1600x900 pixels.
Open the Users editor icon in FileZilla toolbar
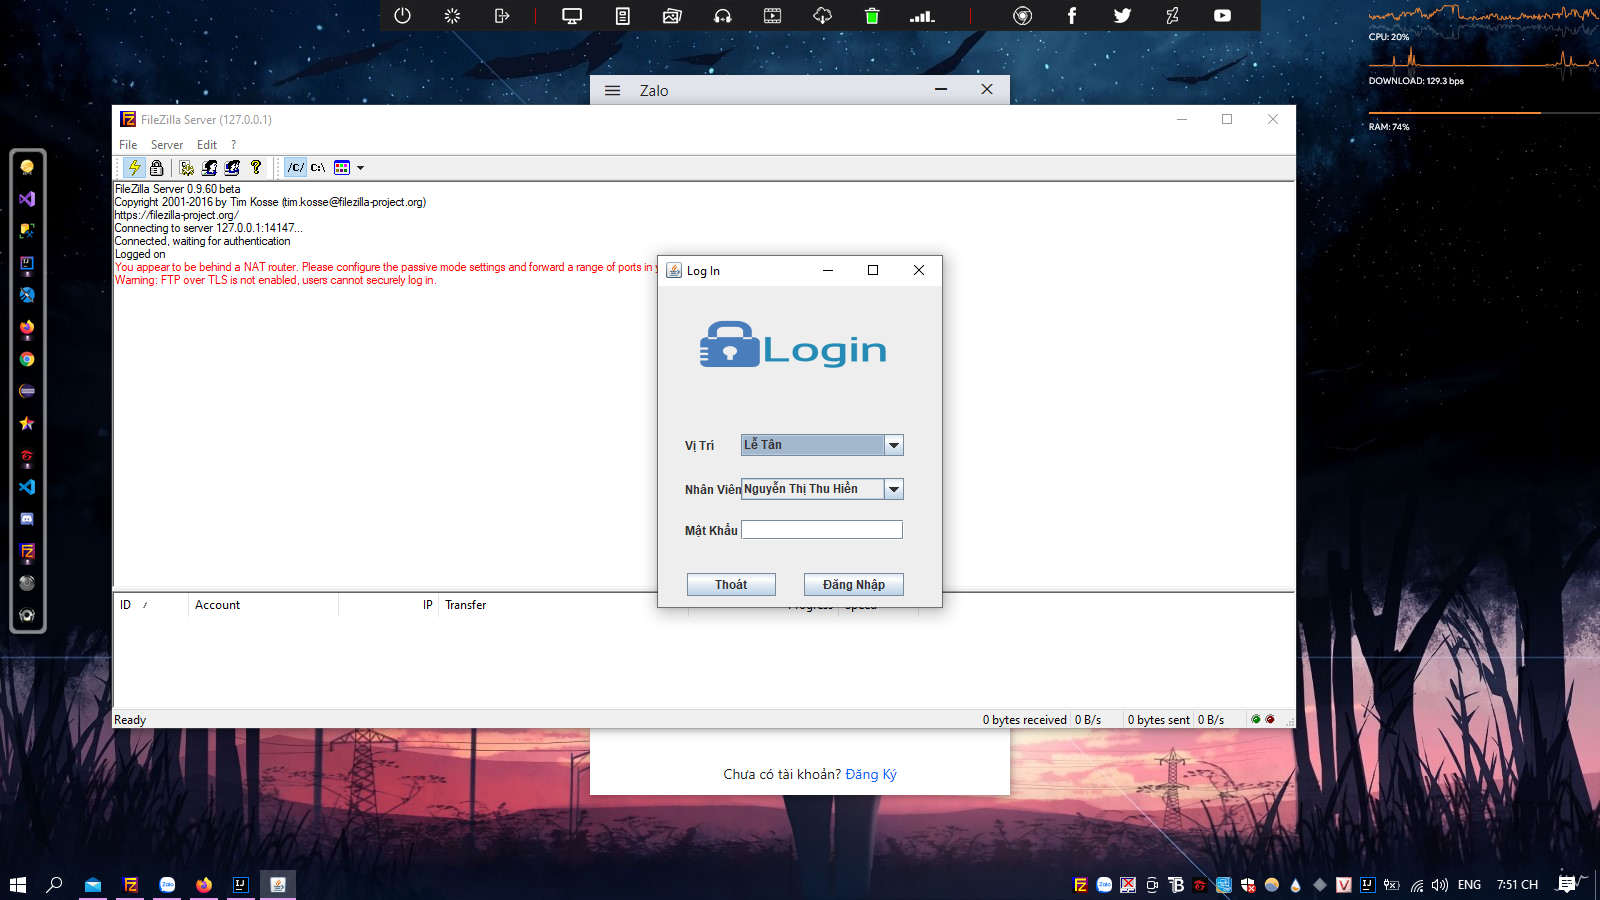210,167
